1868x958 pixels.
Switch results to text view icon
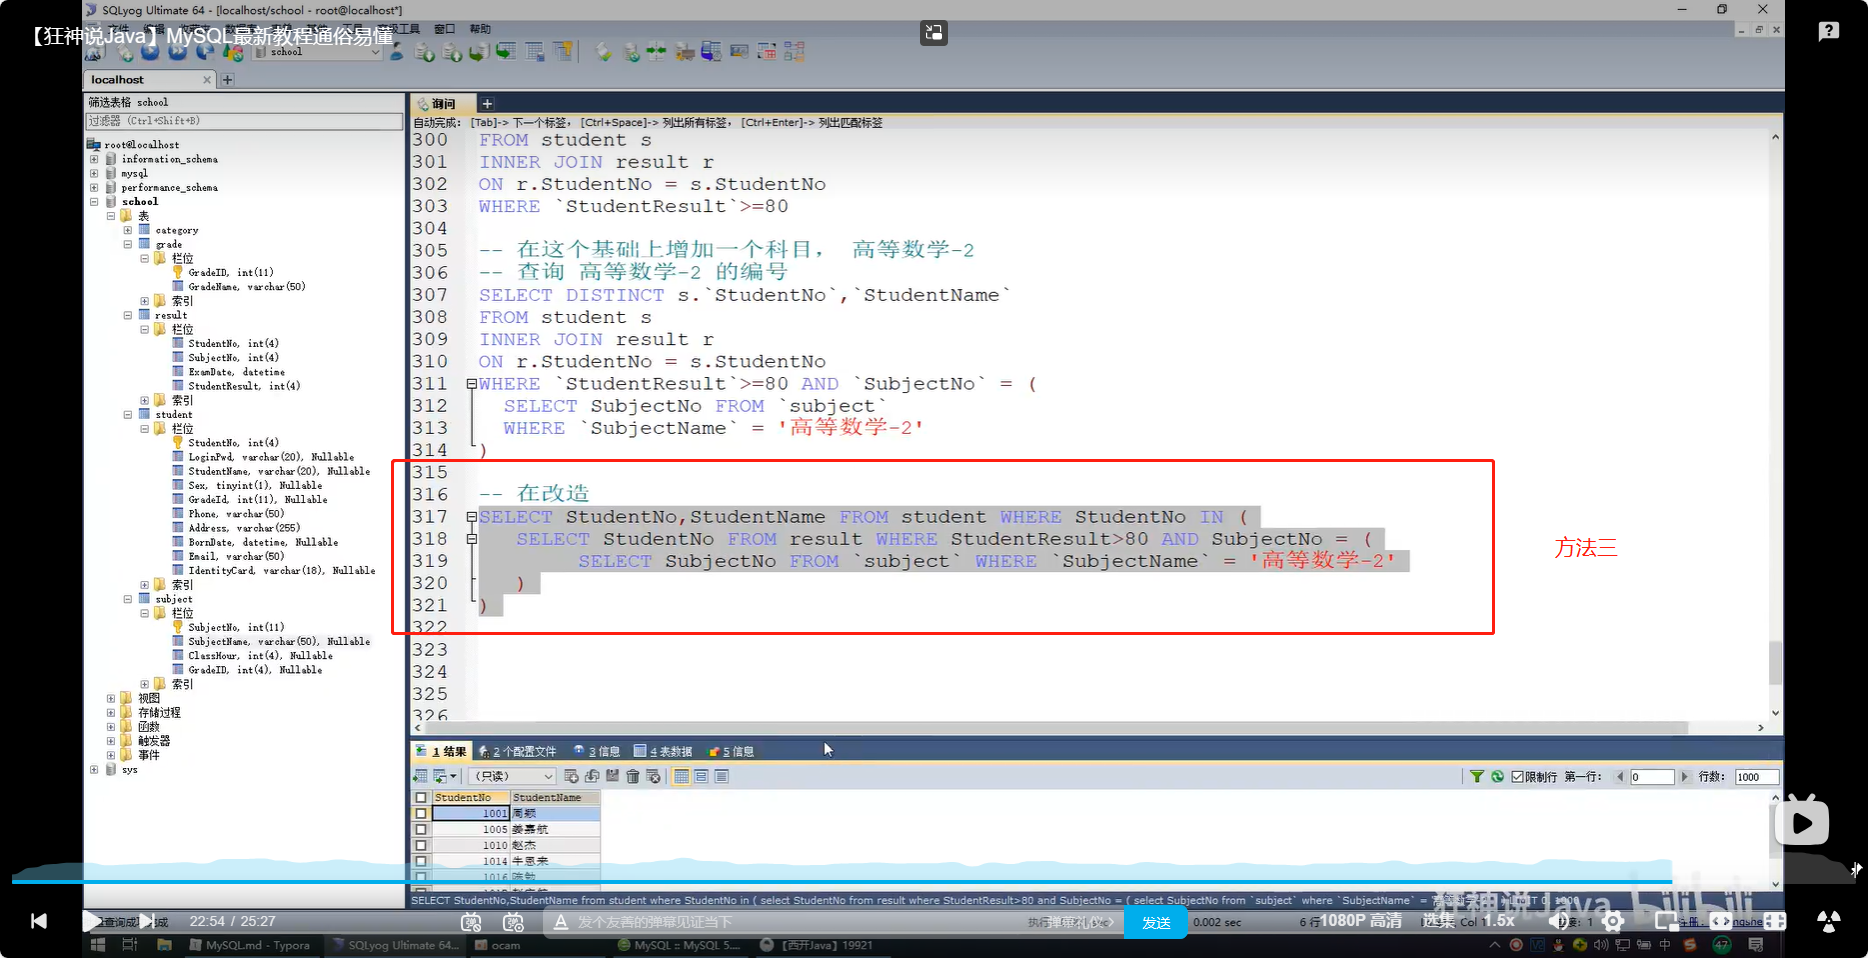(722, 776)
